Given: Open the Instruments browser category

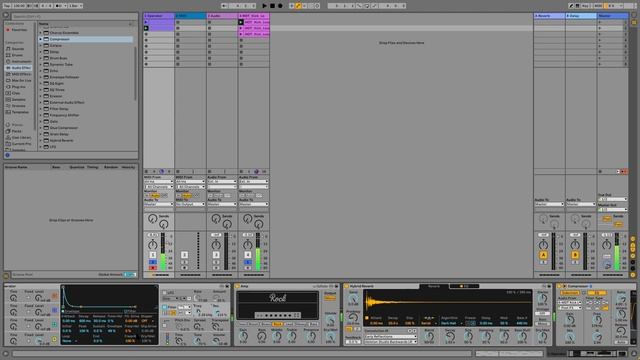Looking at the screenshot, I should 18,61.
